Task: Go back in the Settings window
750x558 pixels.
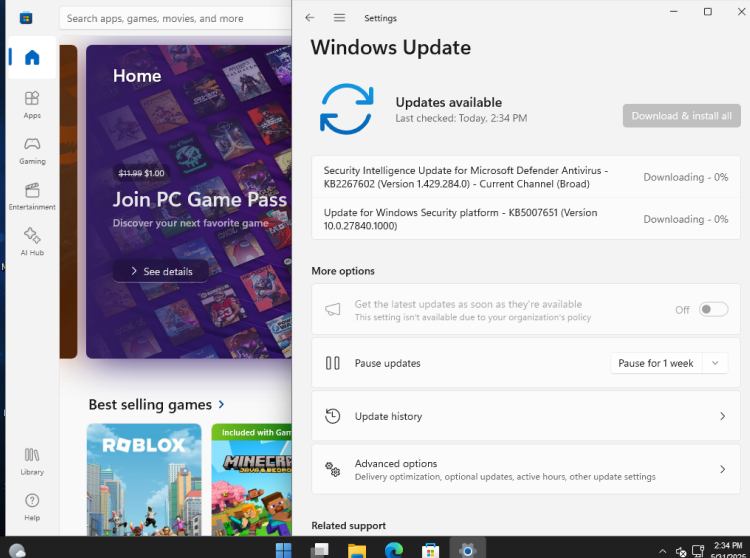Action: pos(309,18)
